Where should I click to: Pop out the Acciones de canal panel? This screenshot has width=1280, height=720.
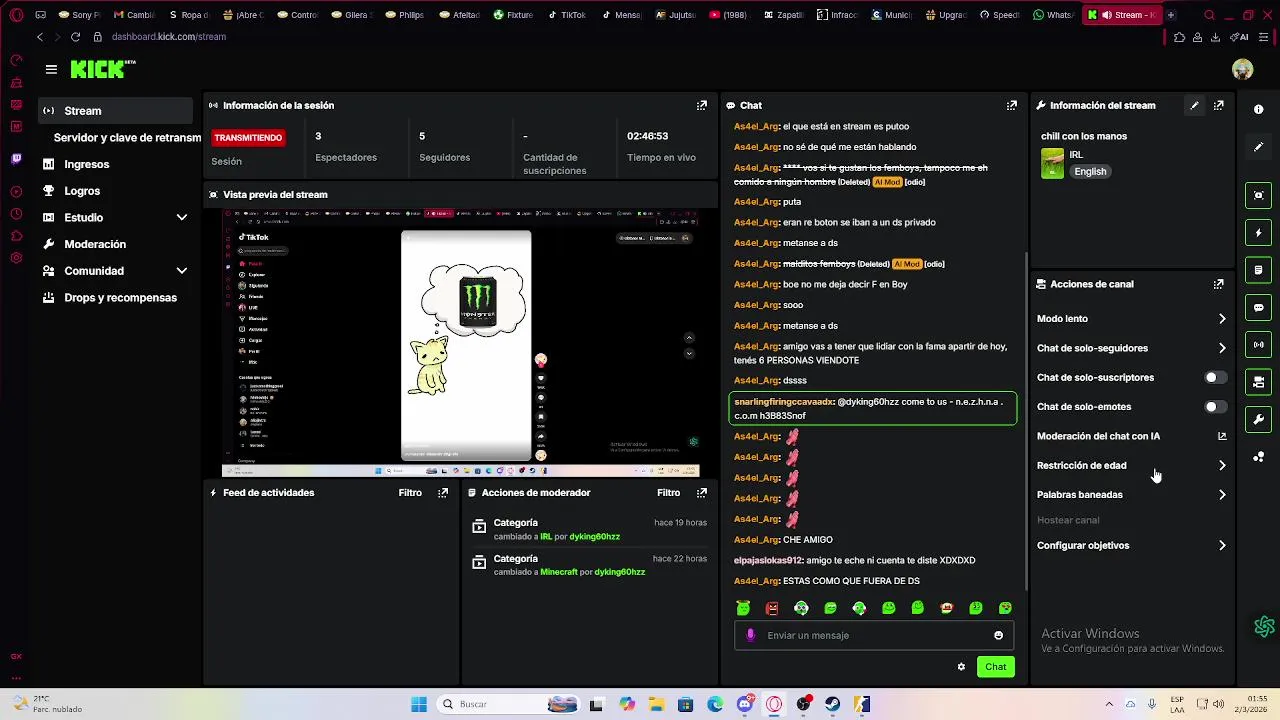click(x=1219, y=284)
